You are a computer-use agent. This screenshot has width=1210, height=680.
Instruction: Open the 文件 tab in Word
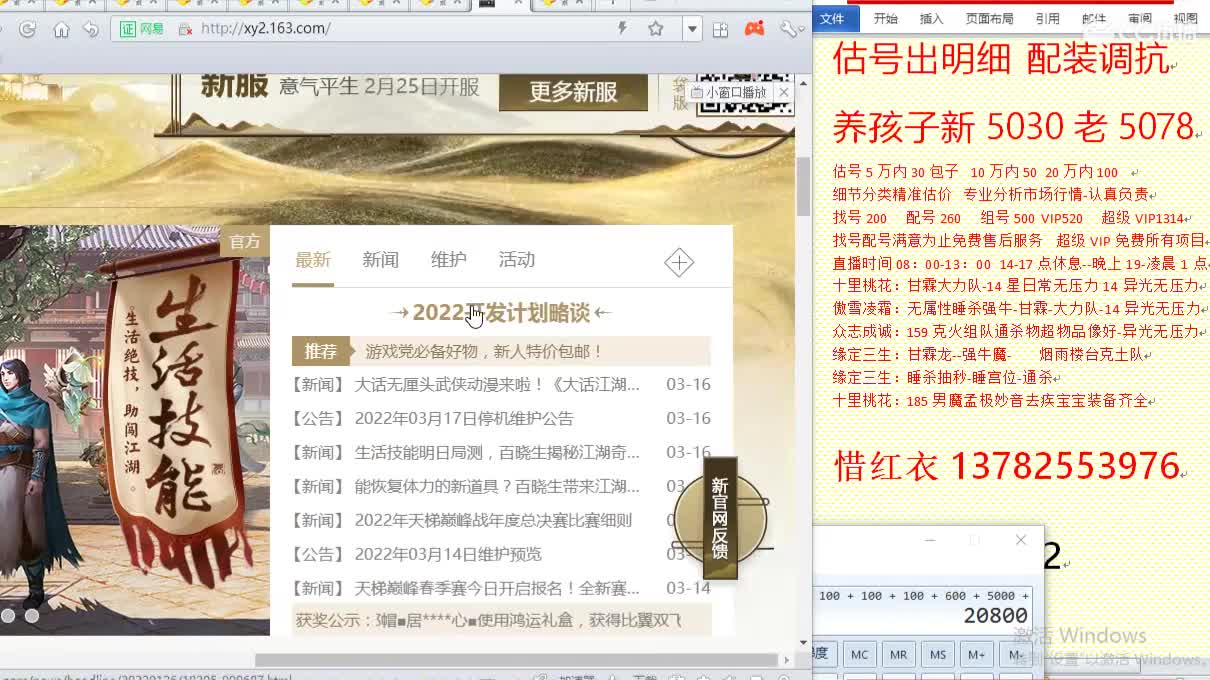(x=832, y=18)
